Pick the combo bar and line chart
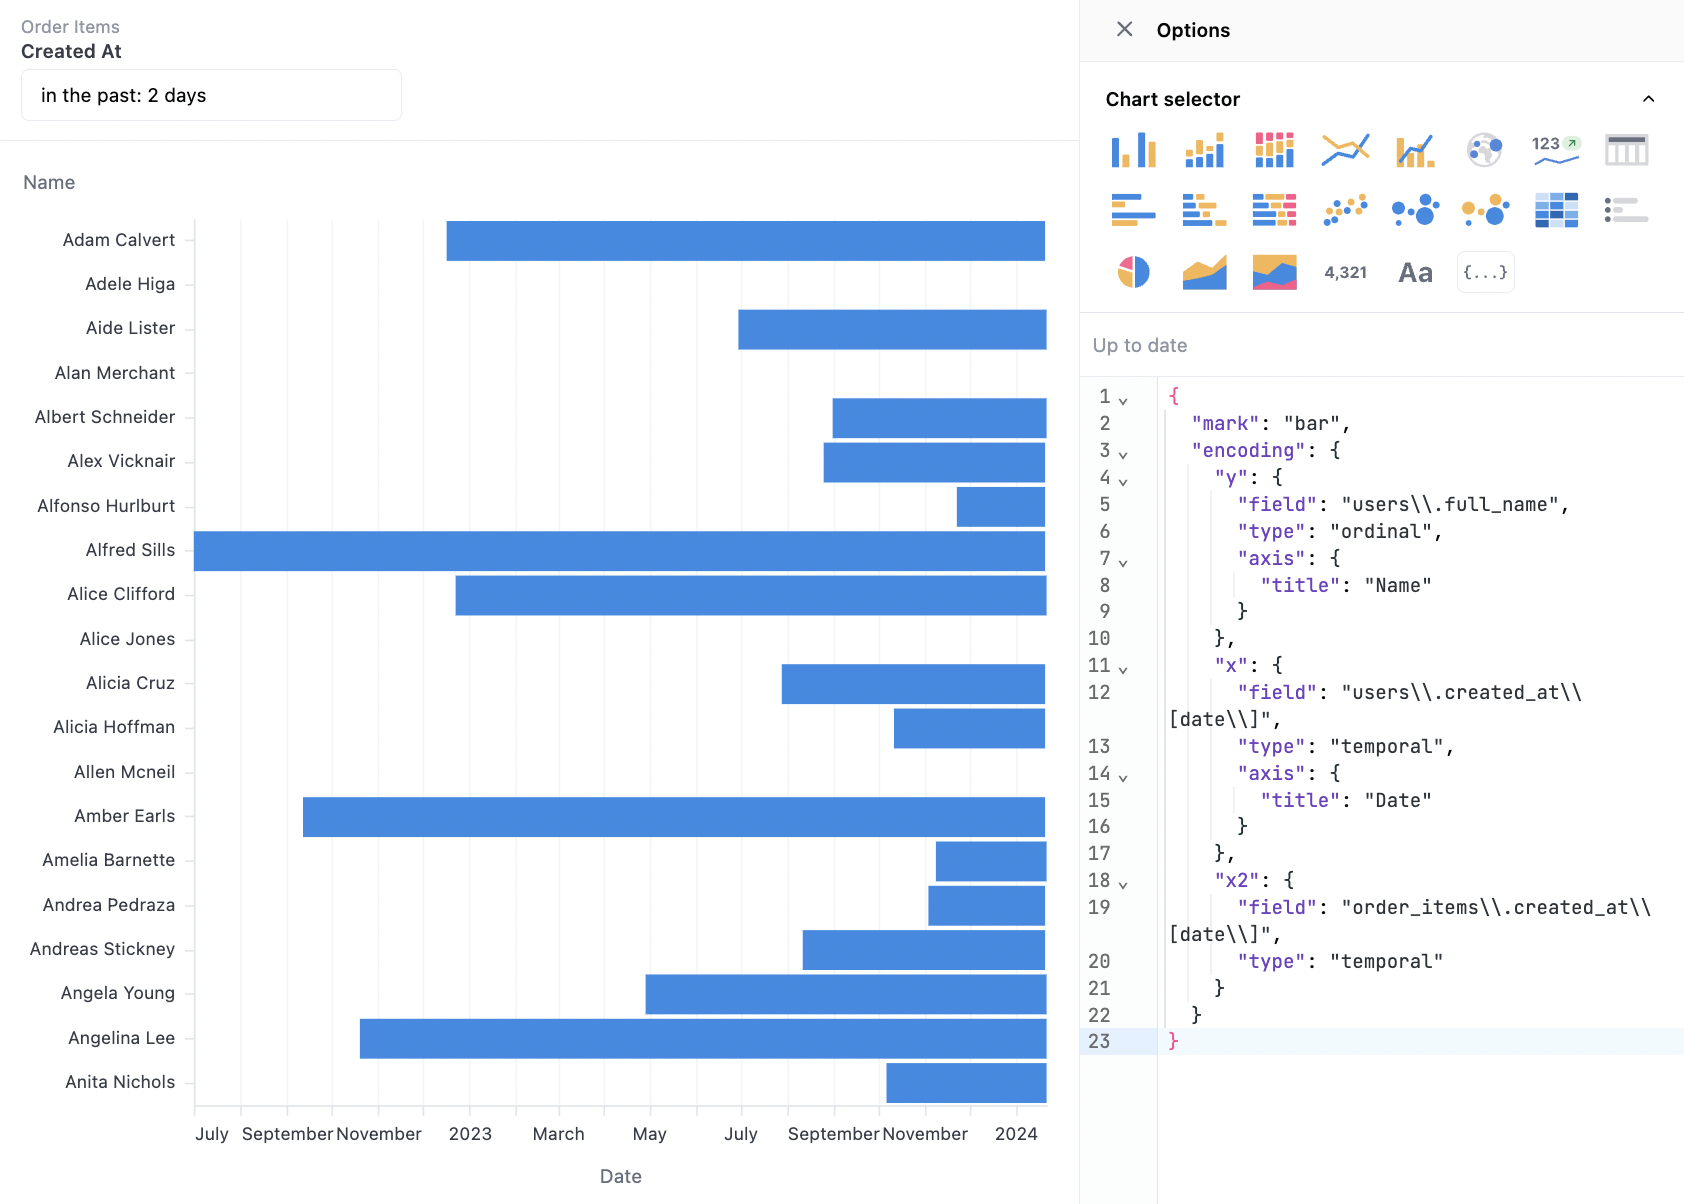1684x1204 pixels. (x=1415, y=150)
